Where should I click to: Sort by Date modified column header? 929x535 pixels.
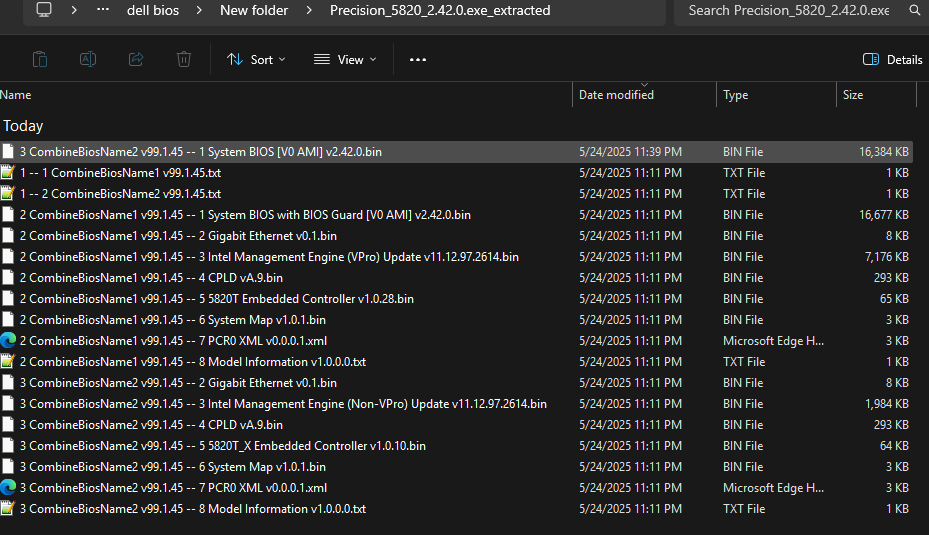click(616, 95)
